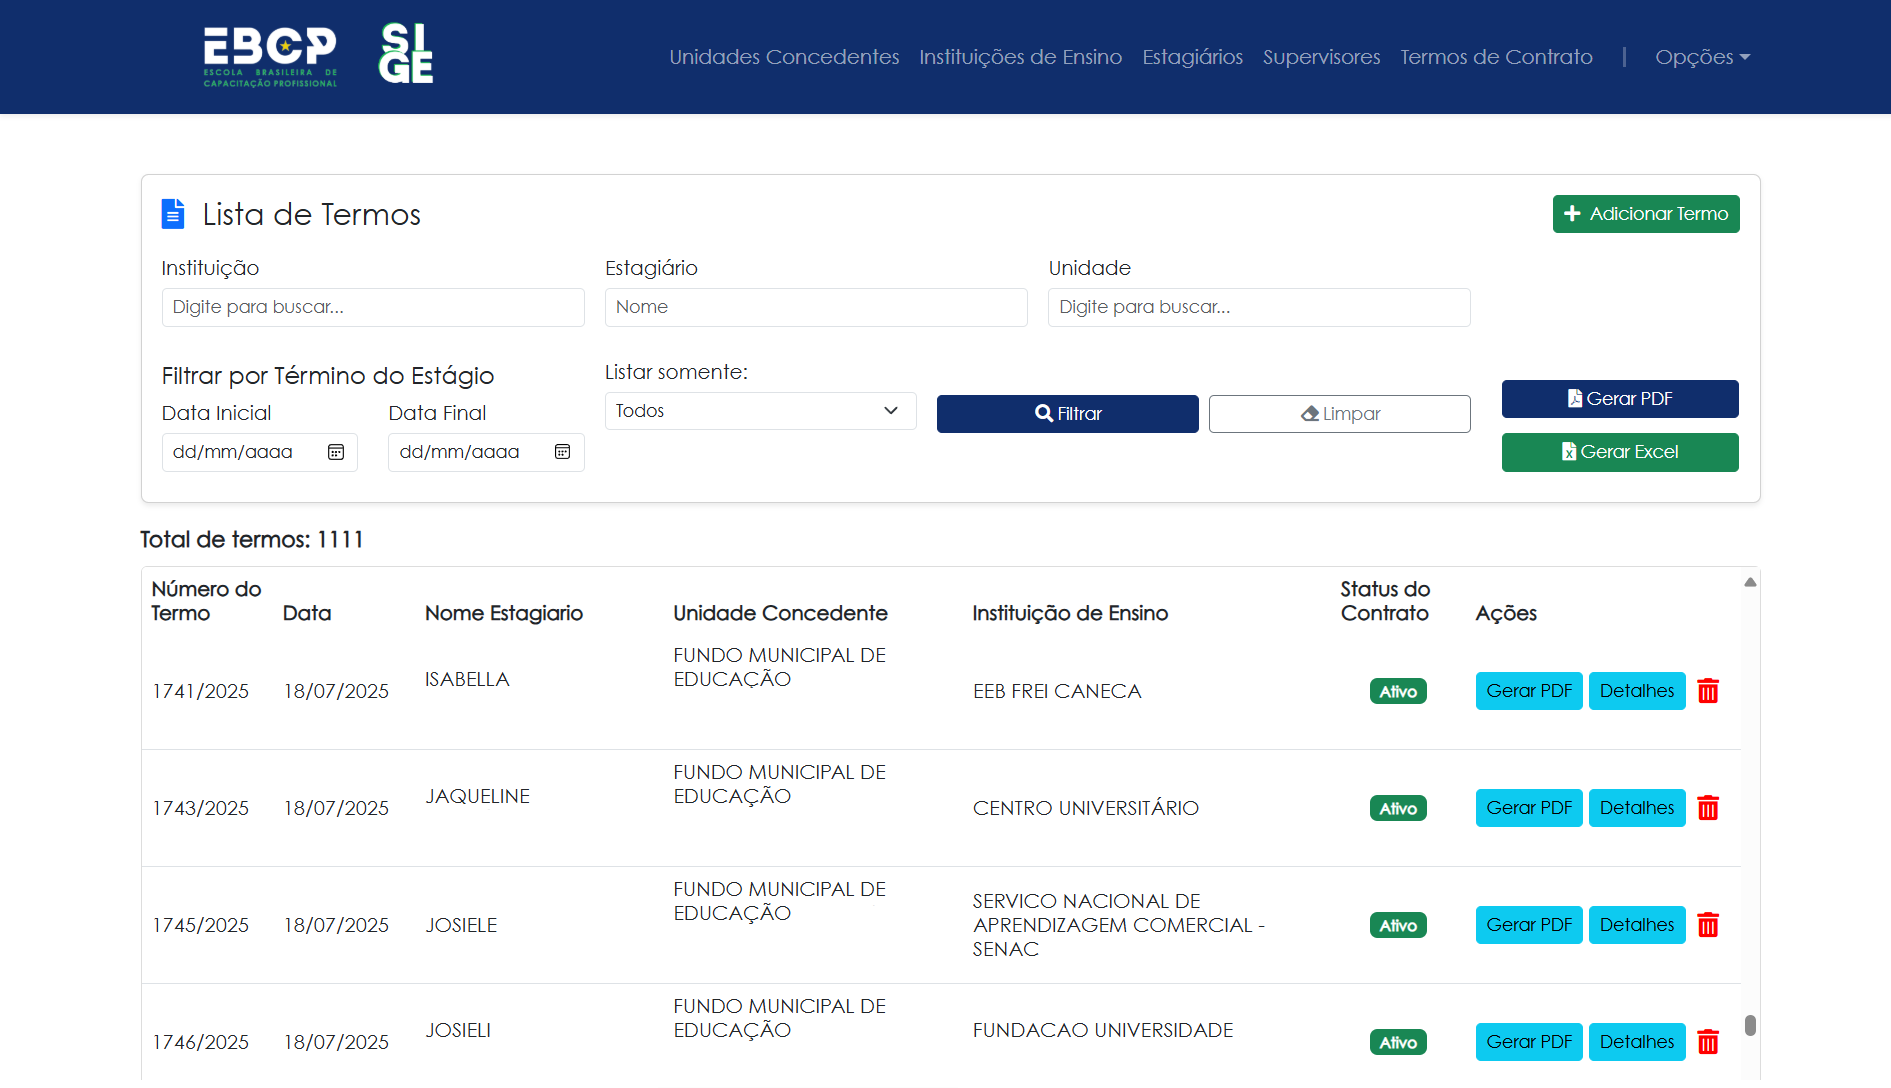1891x1088 pixels.
Task: Click the SIGE logo
Action: click(x=405, y=54)
